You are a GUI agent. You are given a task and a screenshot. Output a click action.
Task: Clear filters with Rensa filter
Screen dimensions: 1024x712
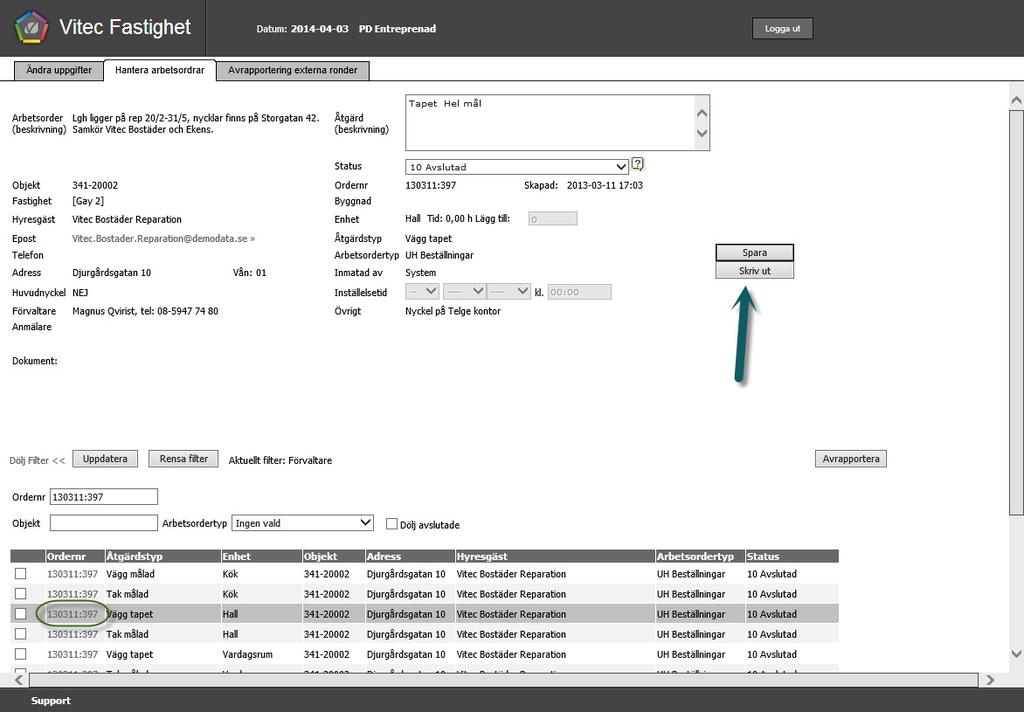coord(184,459)
